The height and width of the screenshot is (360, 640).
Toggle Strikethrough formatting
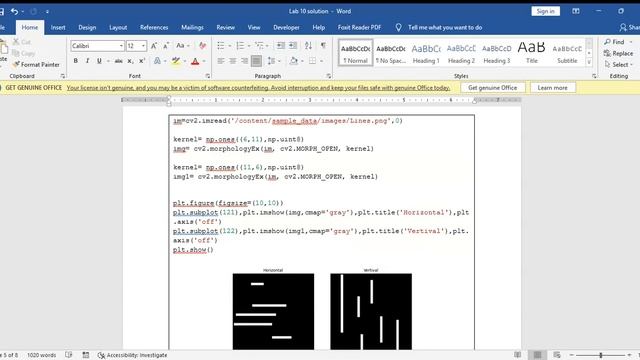(x=118, y=61)
